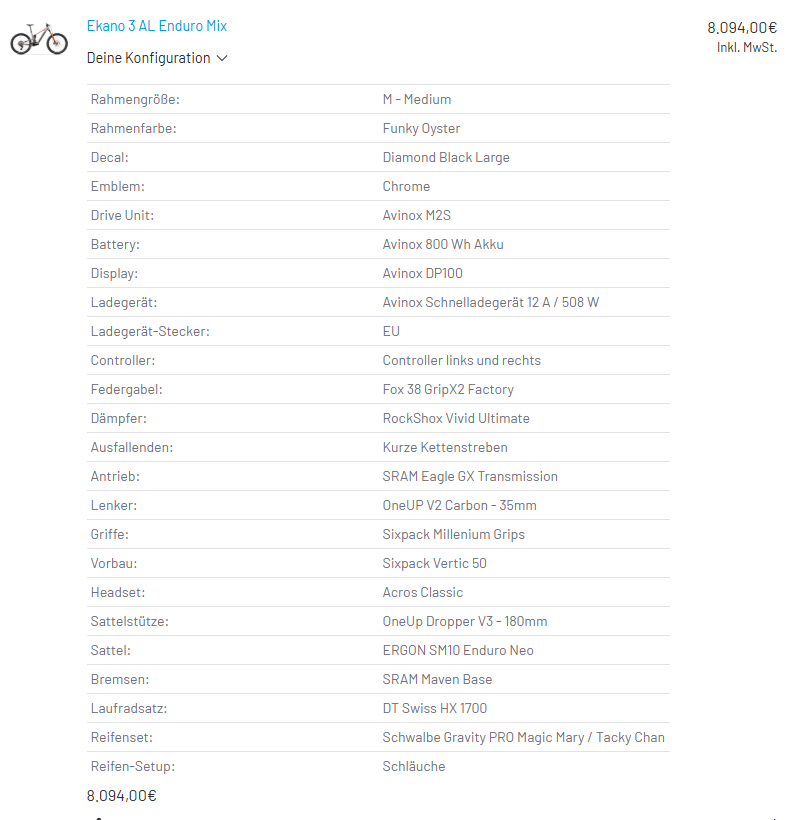Click the bottom 8.094,00€ total price

click(121, 796)
